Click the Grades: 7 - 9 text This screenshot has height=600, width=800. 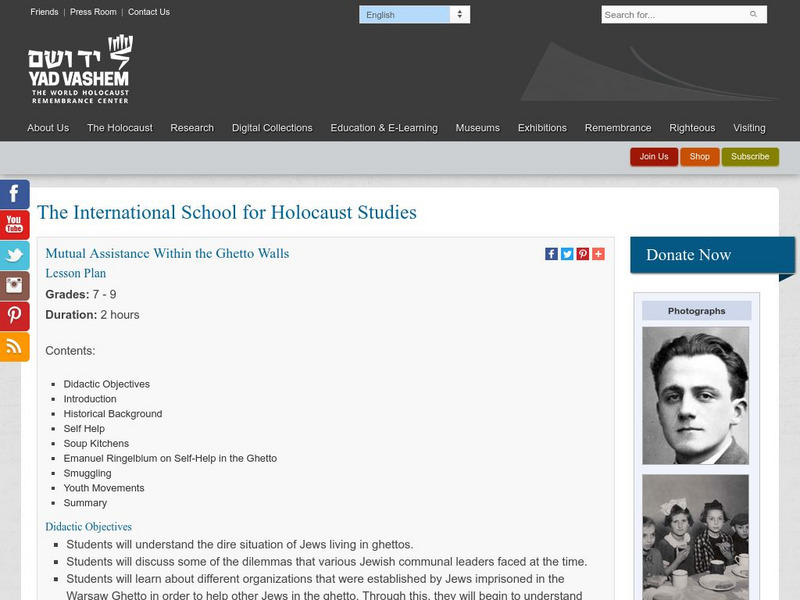click(x=81, y=294)
